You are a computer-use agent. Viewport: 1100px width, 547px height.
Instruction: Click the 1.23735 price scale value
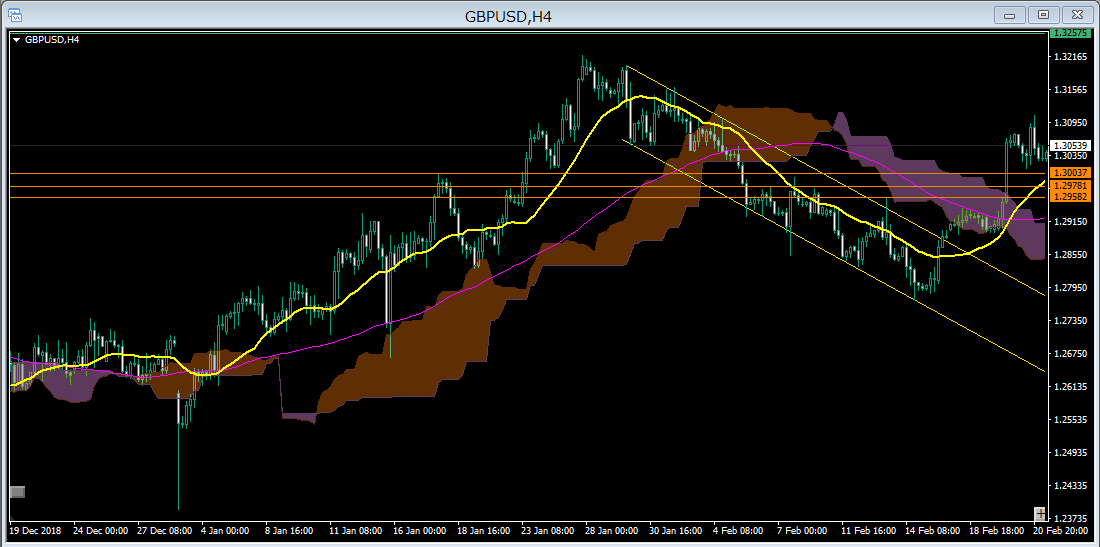tap(1069, 518)
